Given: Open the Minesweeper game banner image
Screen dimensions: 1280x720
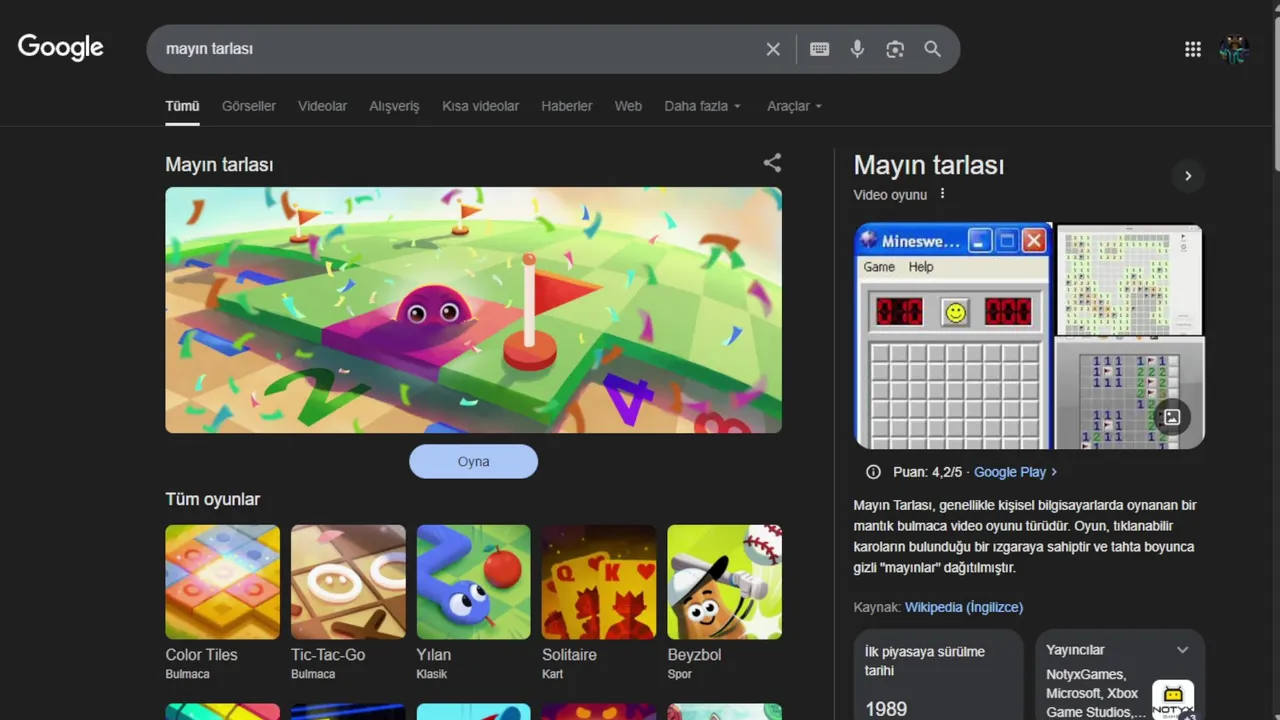Looking at the screenshot, I should click(x=473, y=310).
